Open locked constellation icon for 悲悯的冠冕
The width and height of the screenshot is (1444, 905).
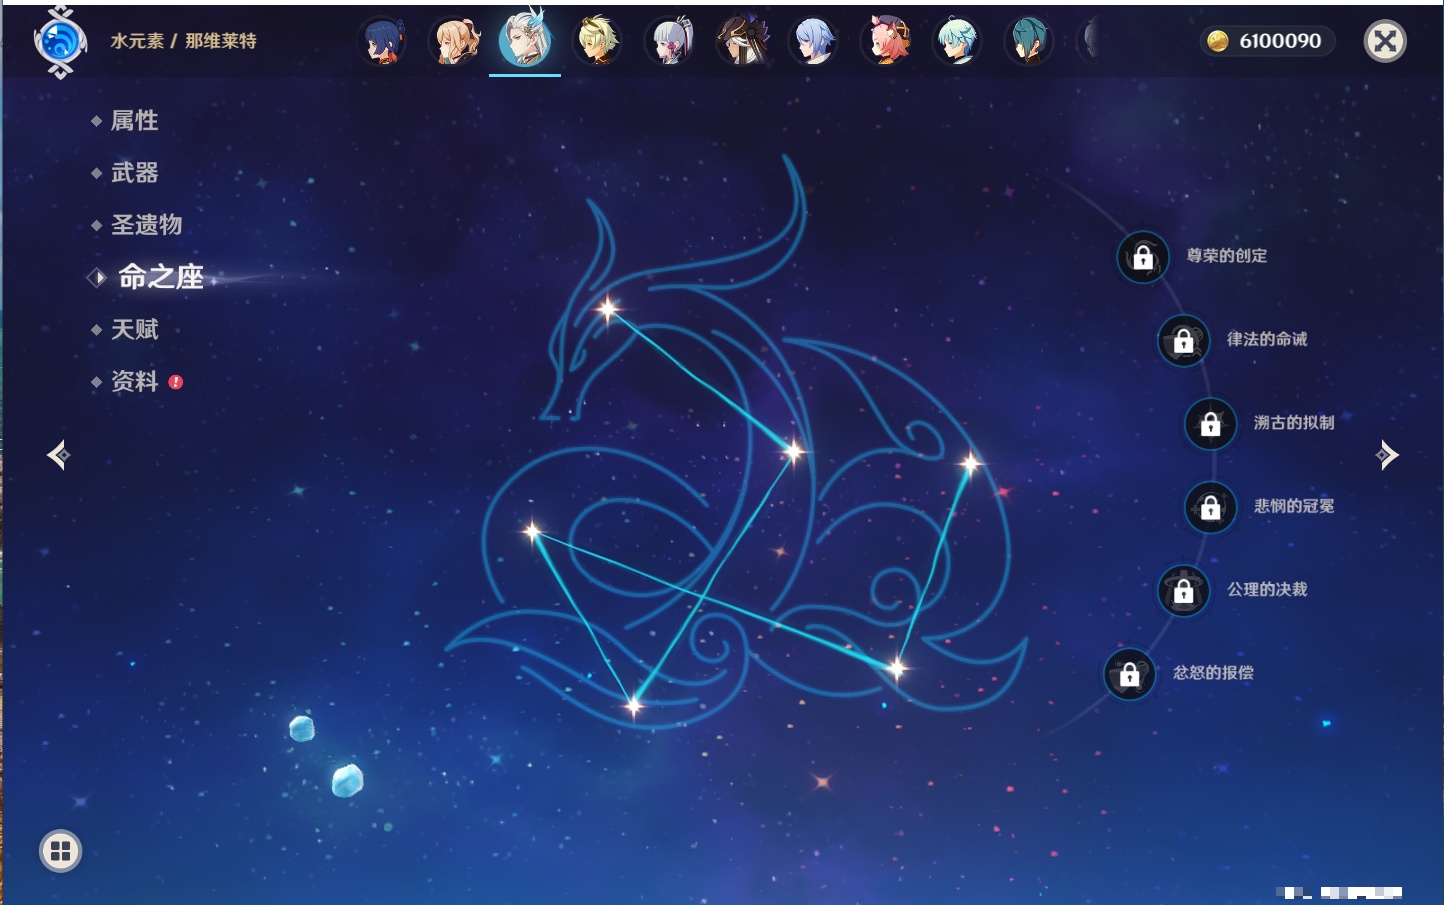coord(1211,507)
